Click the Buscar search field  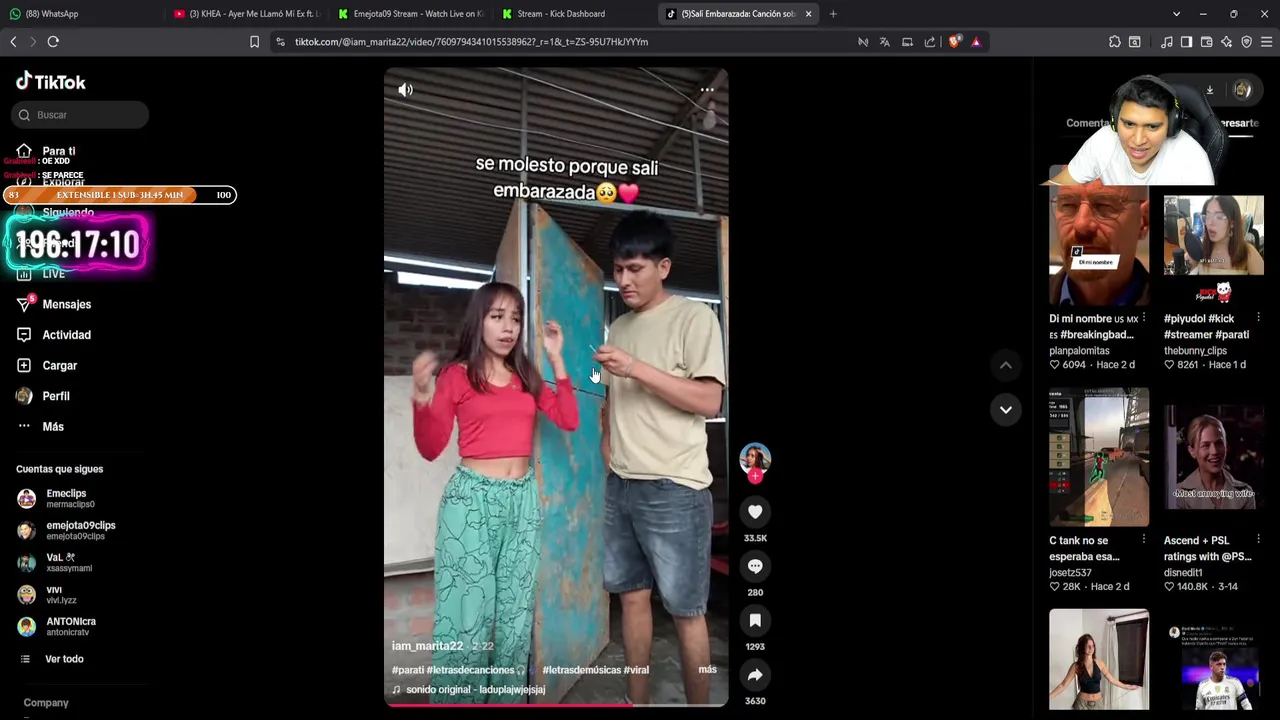(81, 115)
